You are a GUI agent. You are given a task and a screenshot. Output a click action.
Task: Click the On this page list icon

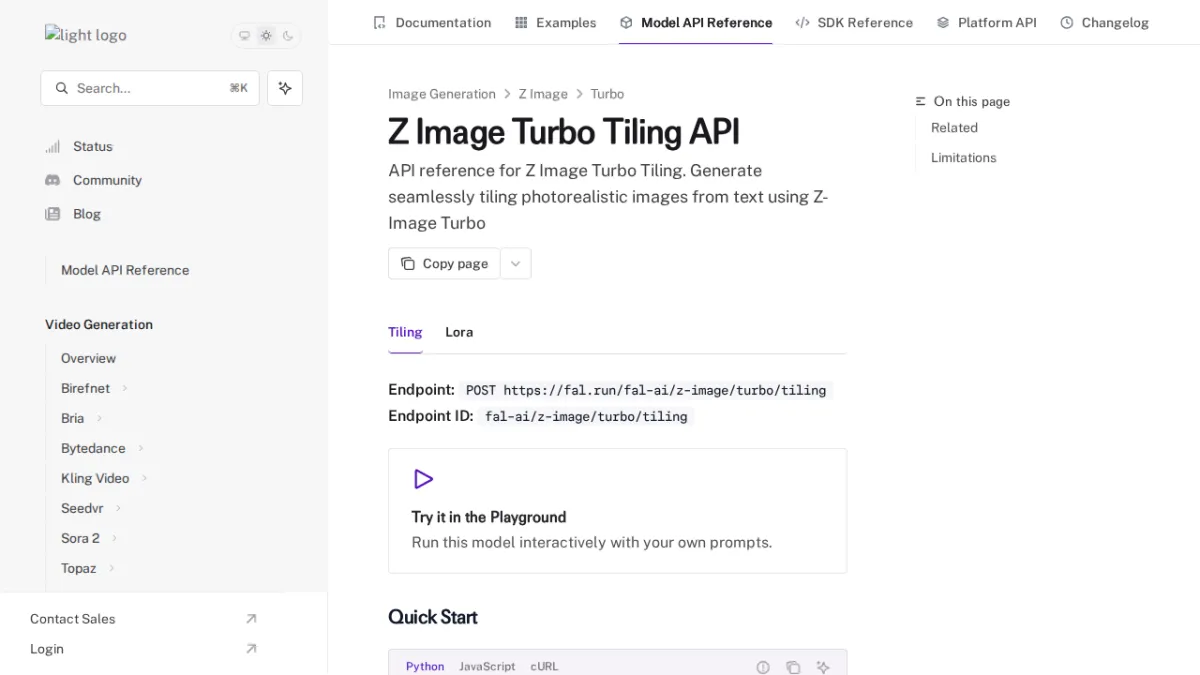(921, 102)
